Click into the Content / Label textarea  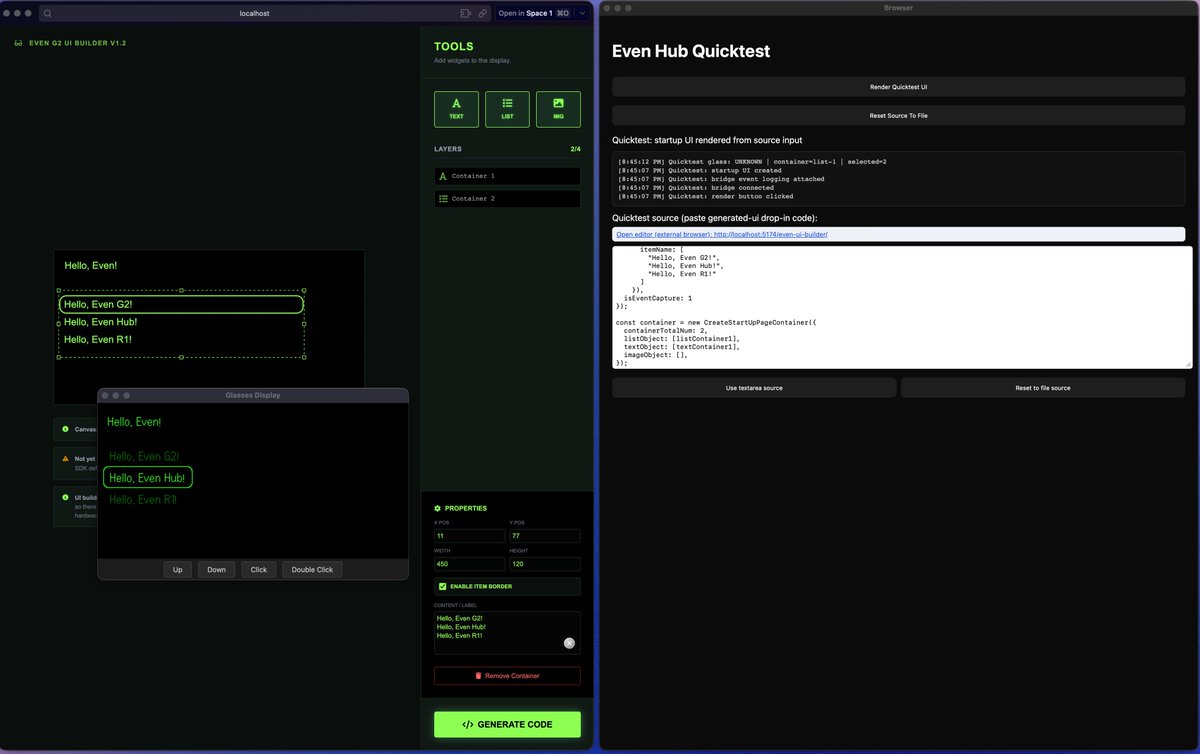click(507, 633)
